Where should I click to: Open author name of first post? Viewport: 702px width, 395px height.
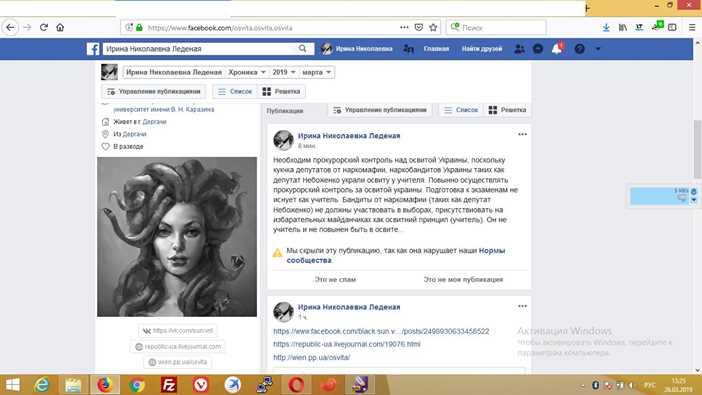pyautogui.click(x=349, y=136)
